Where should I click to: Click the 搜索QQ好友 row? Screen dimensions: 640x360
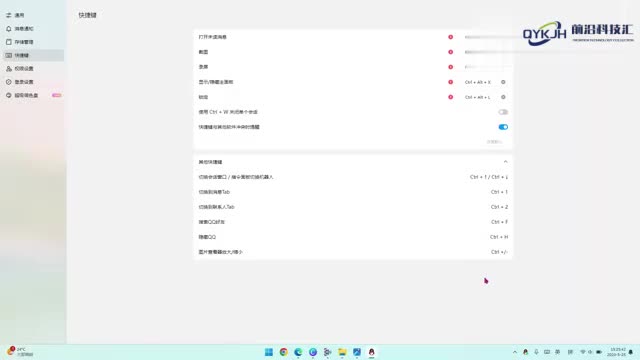(353, 222)
